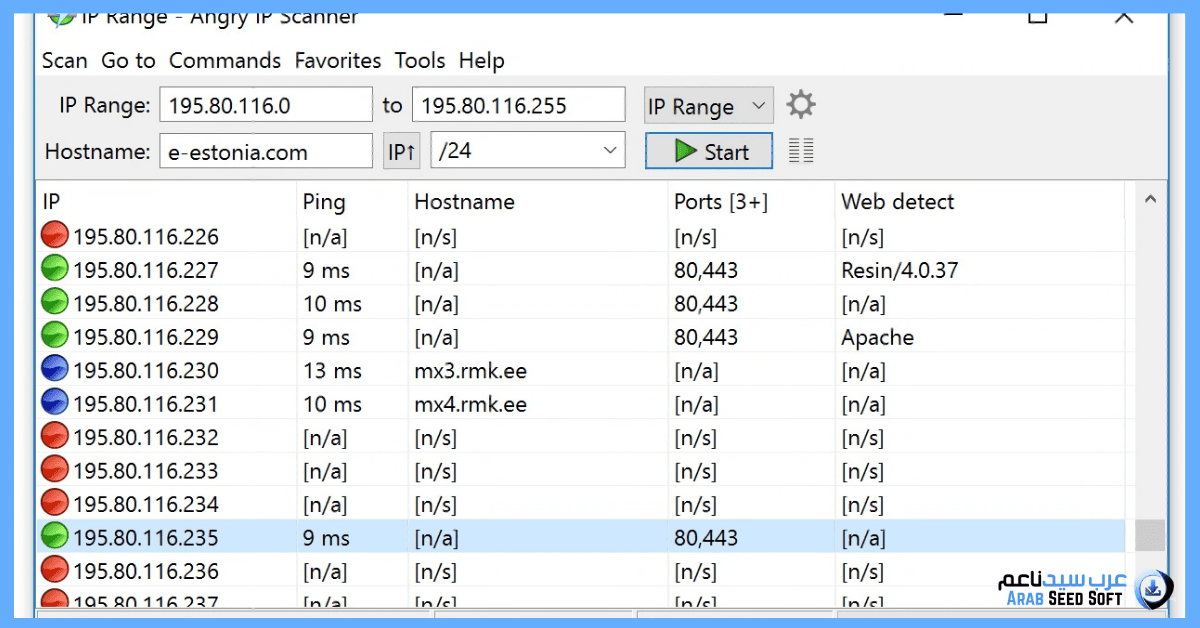
Task: Click the Hostname field containing e-estonia.com
Action: pos(265,152)
